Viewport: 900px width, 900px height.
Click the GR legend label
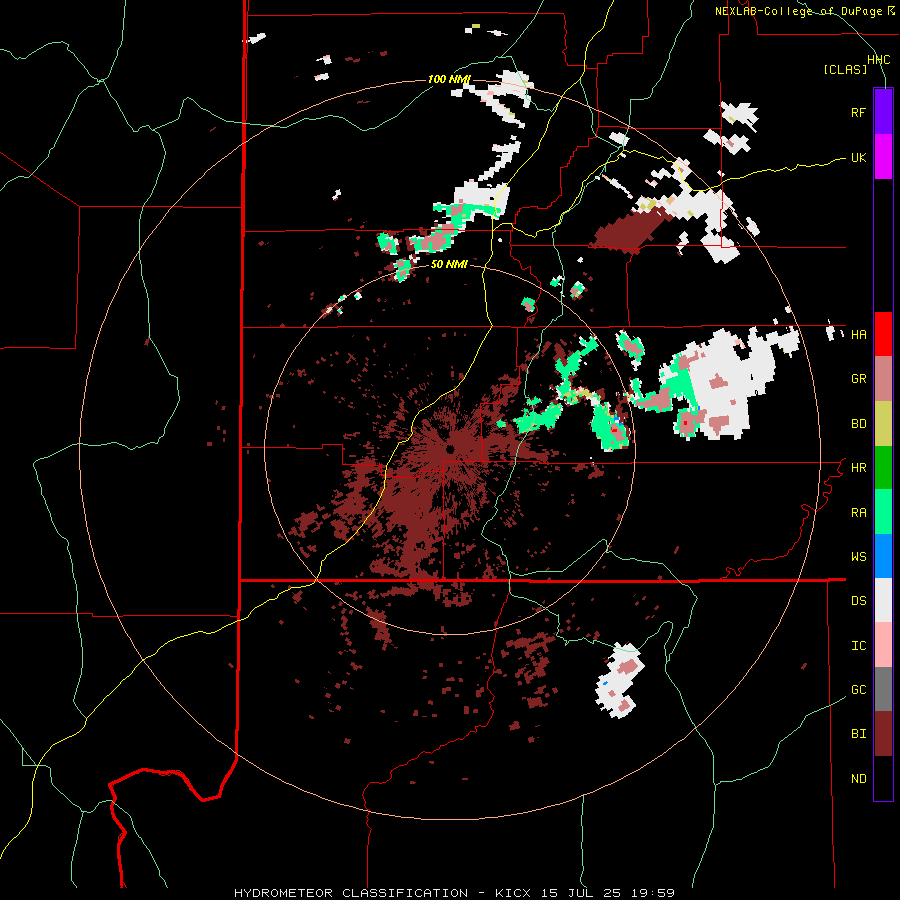tap(858, 379)
